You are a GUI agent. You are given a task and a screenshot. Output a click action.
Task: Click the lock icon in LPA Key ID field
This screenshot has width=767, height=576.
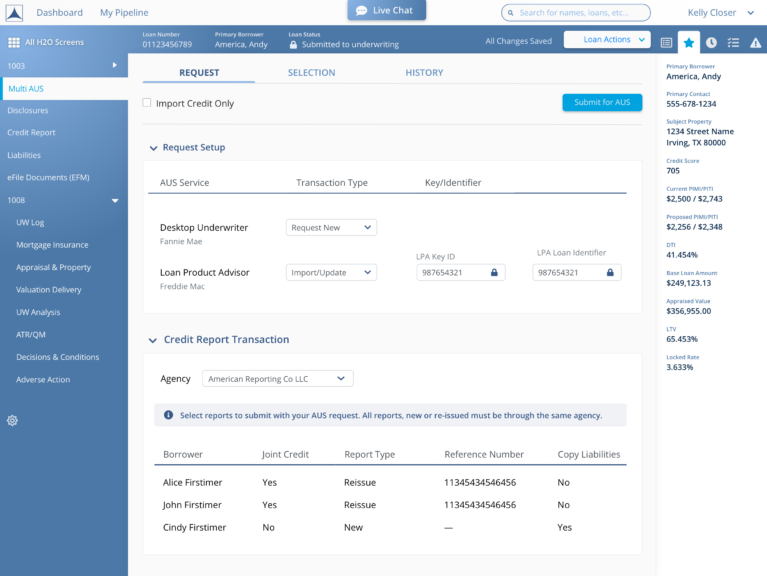(x=494, y=272)
